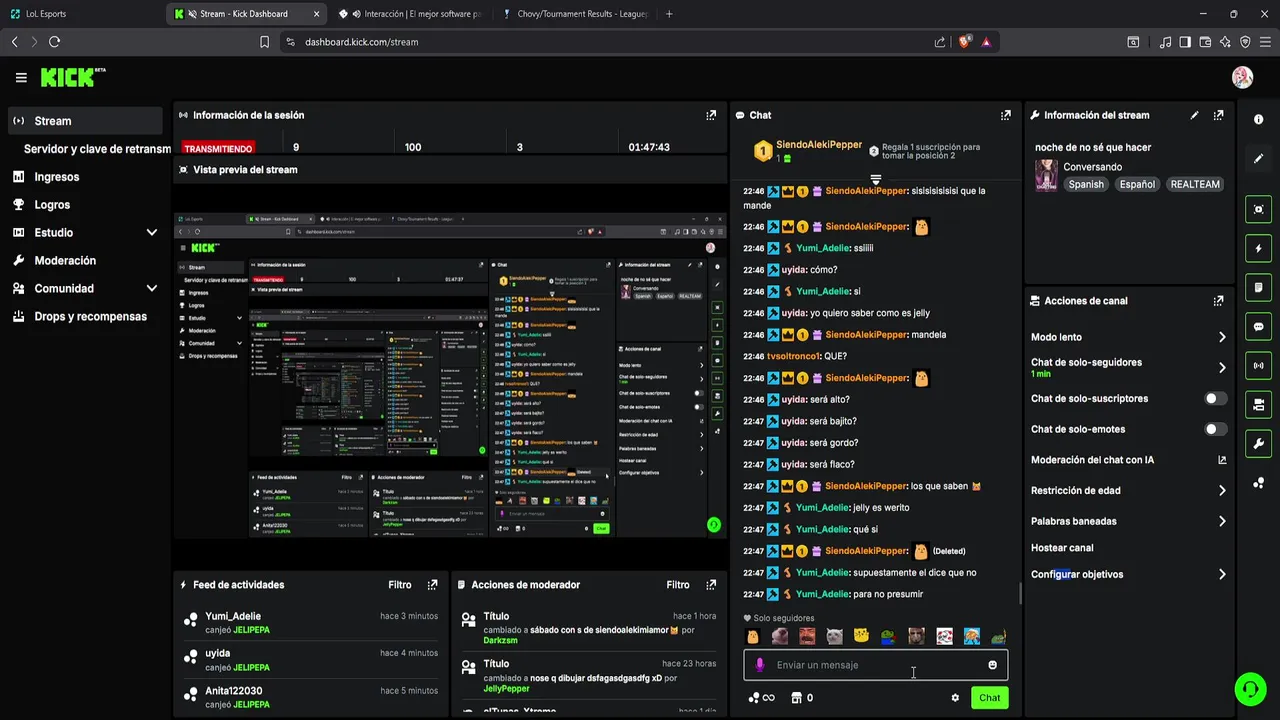This screenshot has height=720, width=1280.
Task: Toggle the chat bubble widget icon in rail
Action: pyautogui.click(x=1258, y=326)
